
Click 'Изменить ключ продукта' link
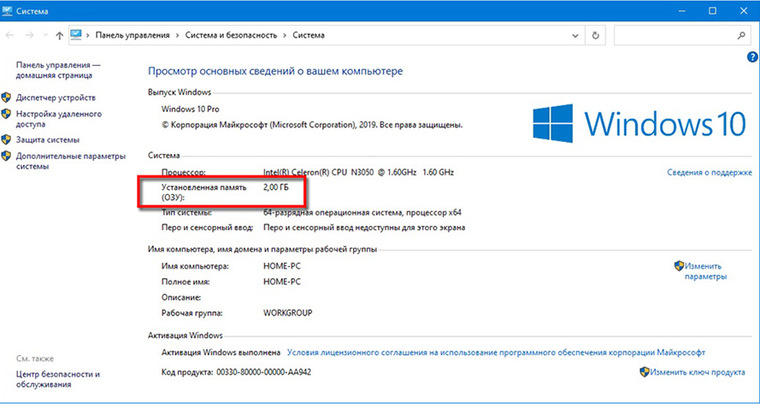click(x=697, y=372)
